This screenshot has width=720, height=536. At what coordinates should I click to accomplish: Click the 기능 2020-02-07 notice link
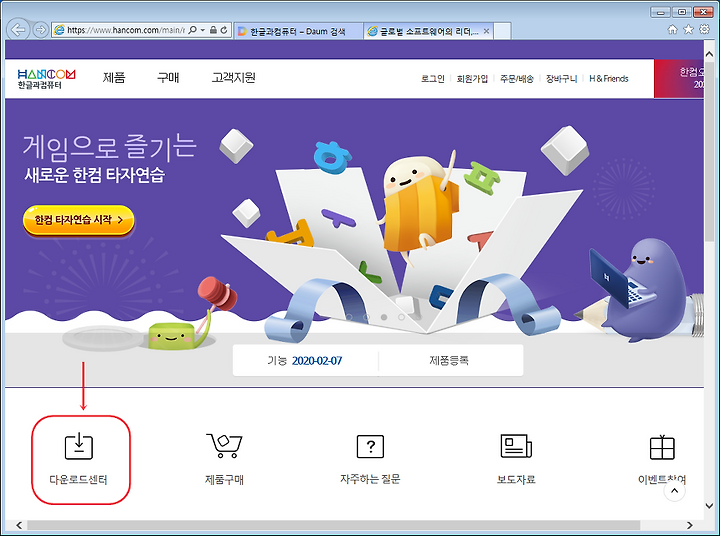point(305,361)
